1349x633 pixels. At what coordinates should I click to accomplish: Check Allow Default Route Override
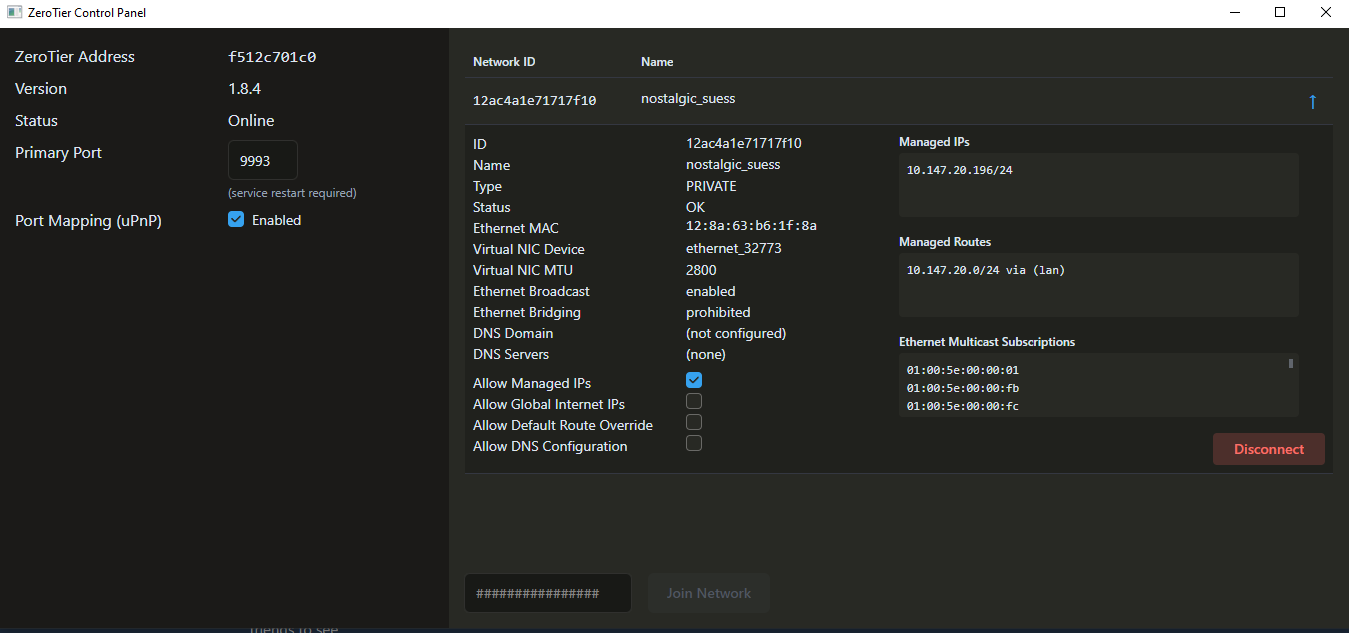tap(694, 422)
